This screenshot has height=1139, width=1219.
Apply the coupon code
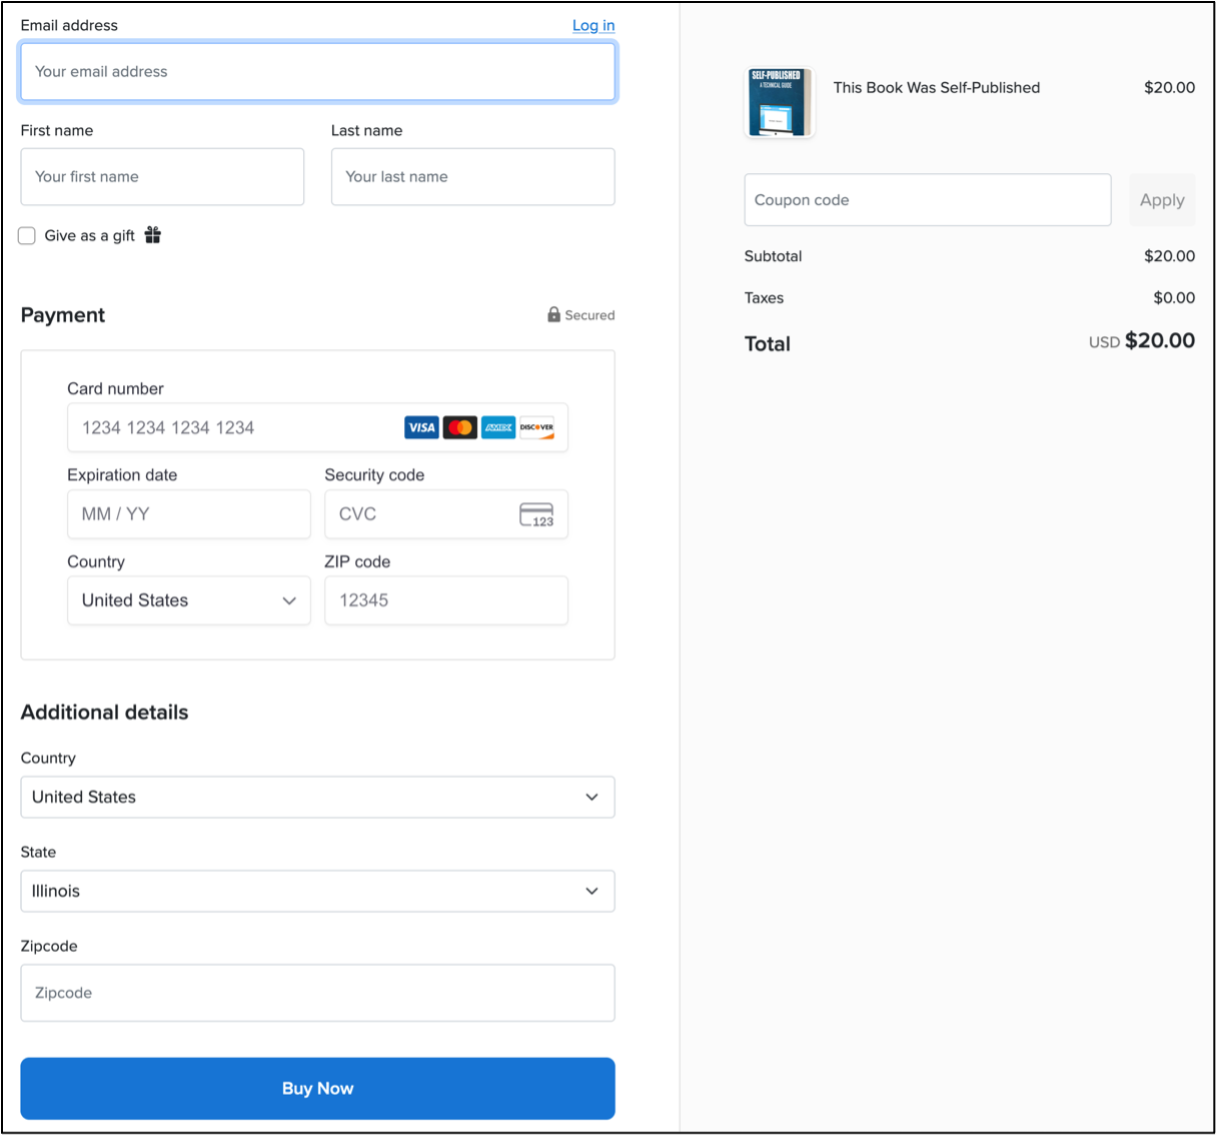(x=1162, y=200)
